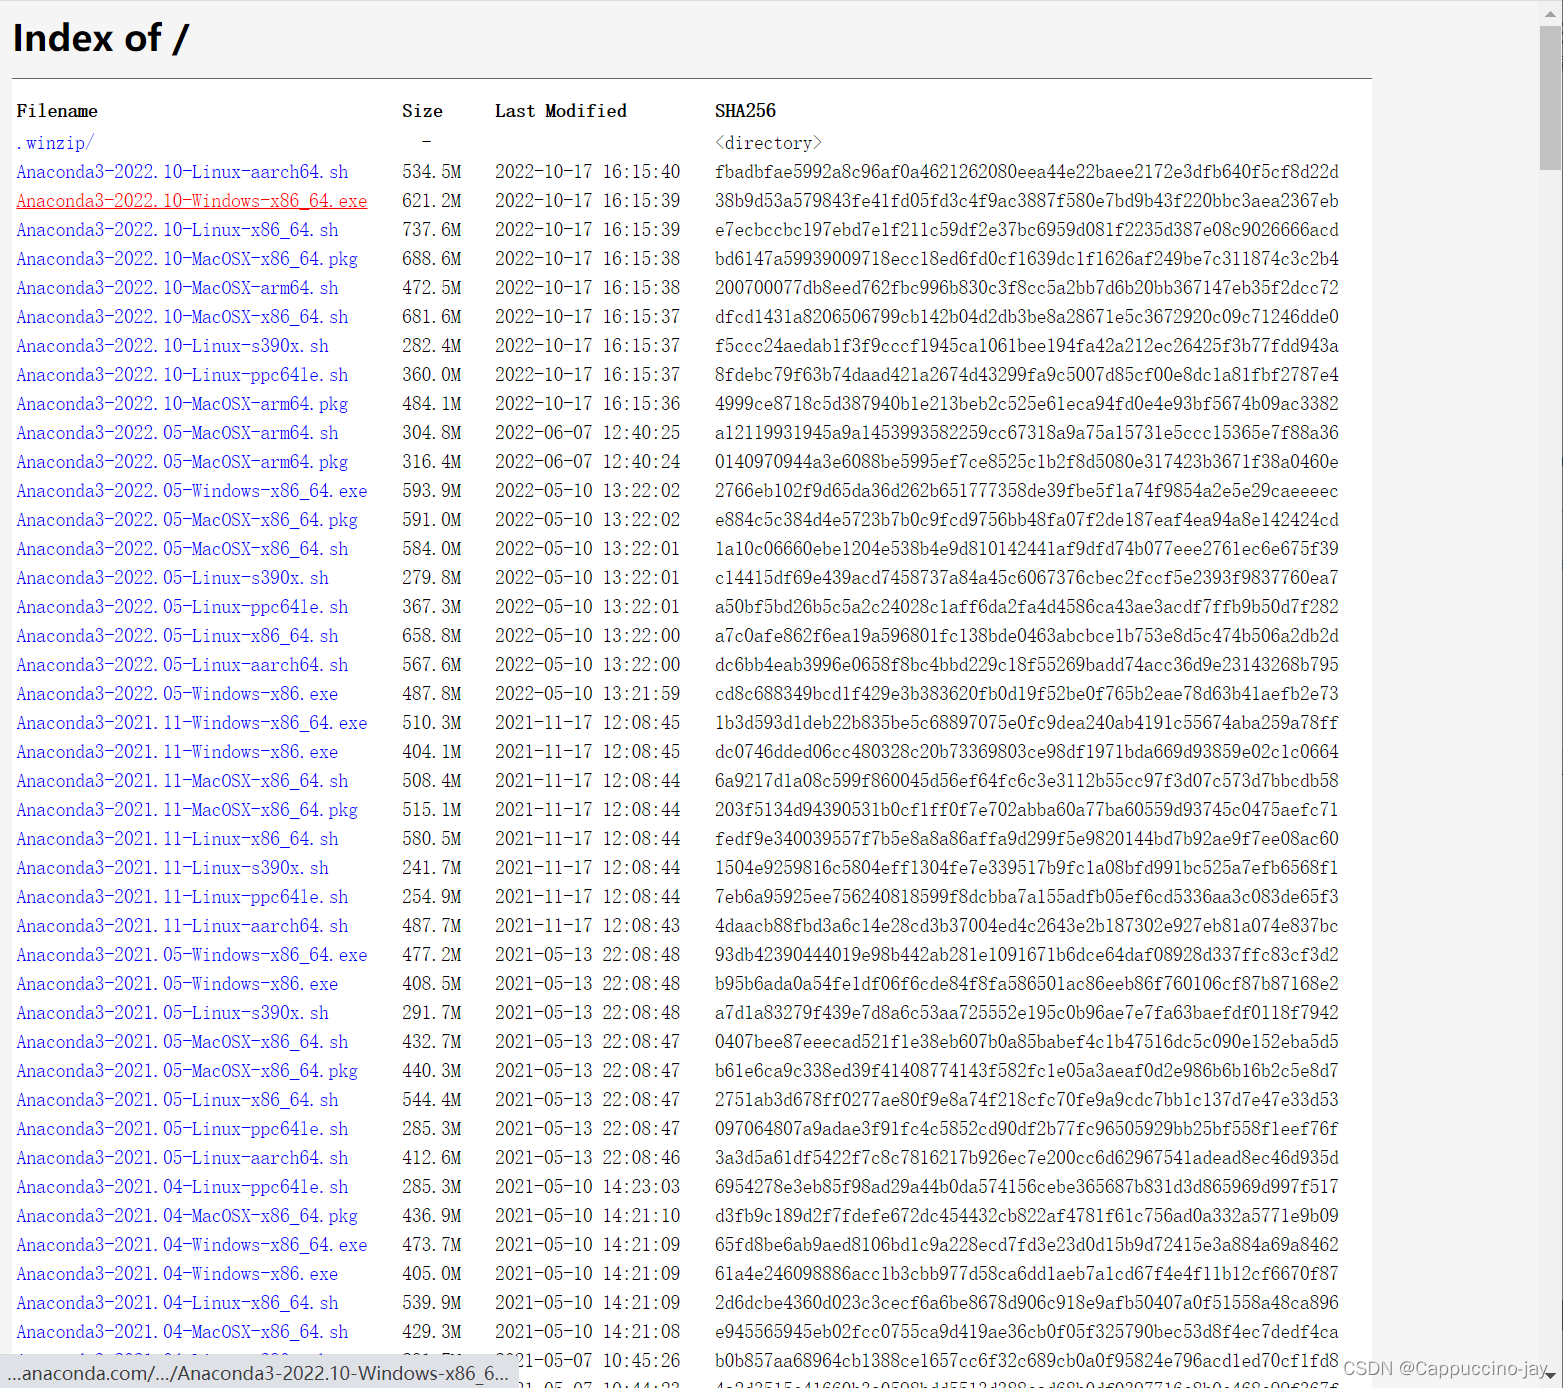Screen dimensions: 1563x1388
Task: Download Anaconda3-2021.05-Linux-s390x.sh
Action: click(172, 1013)
